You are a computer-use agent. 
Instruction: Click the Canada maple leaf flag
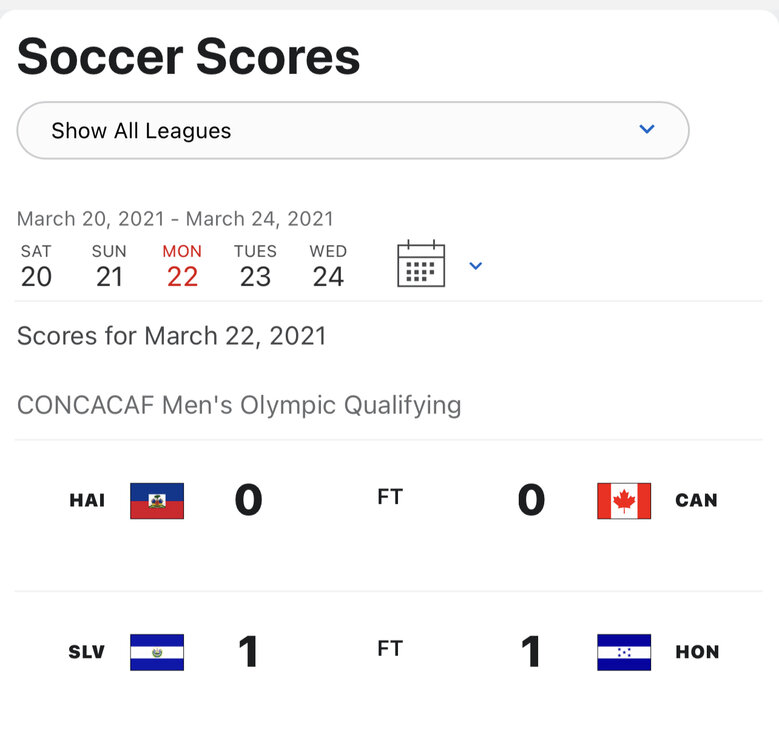pyautogui.click(x=623, y=500)
